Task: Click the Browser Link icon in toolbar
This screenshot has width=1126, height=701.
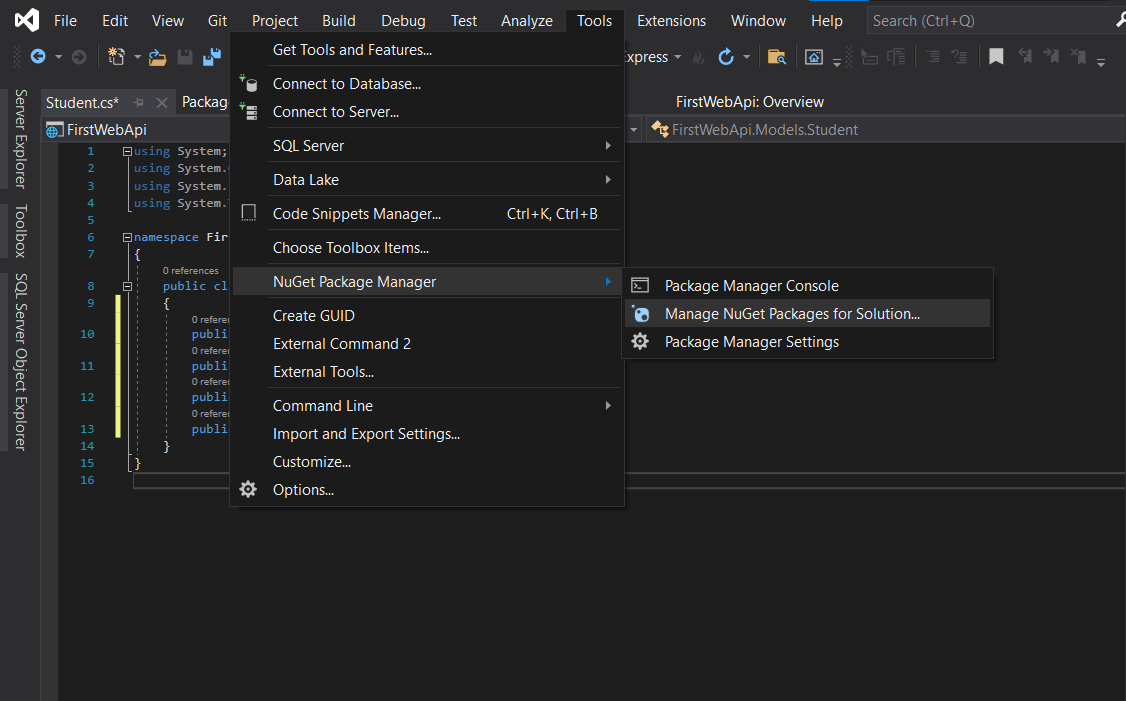Action: (x=814, y=57)
